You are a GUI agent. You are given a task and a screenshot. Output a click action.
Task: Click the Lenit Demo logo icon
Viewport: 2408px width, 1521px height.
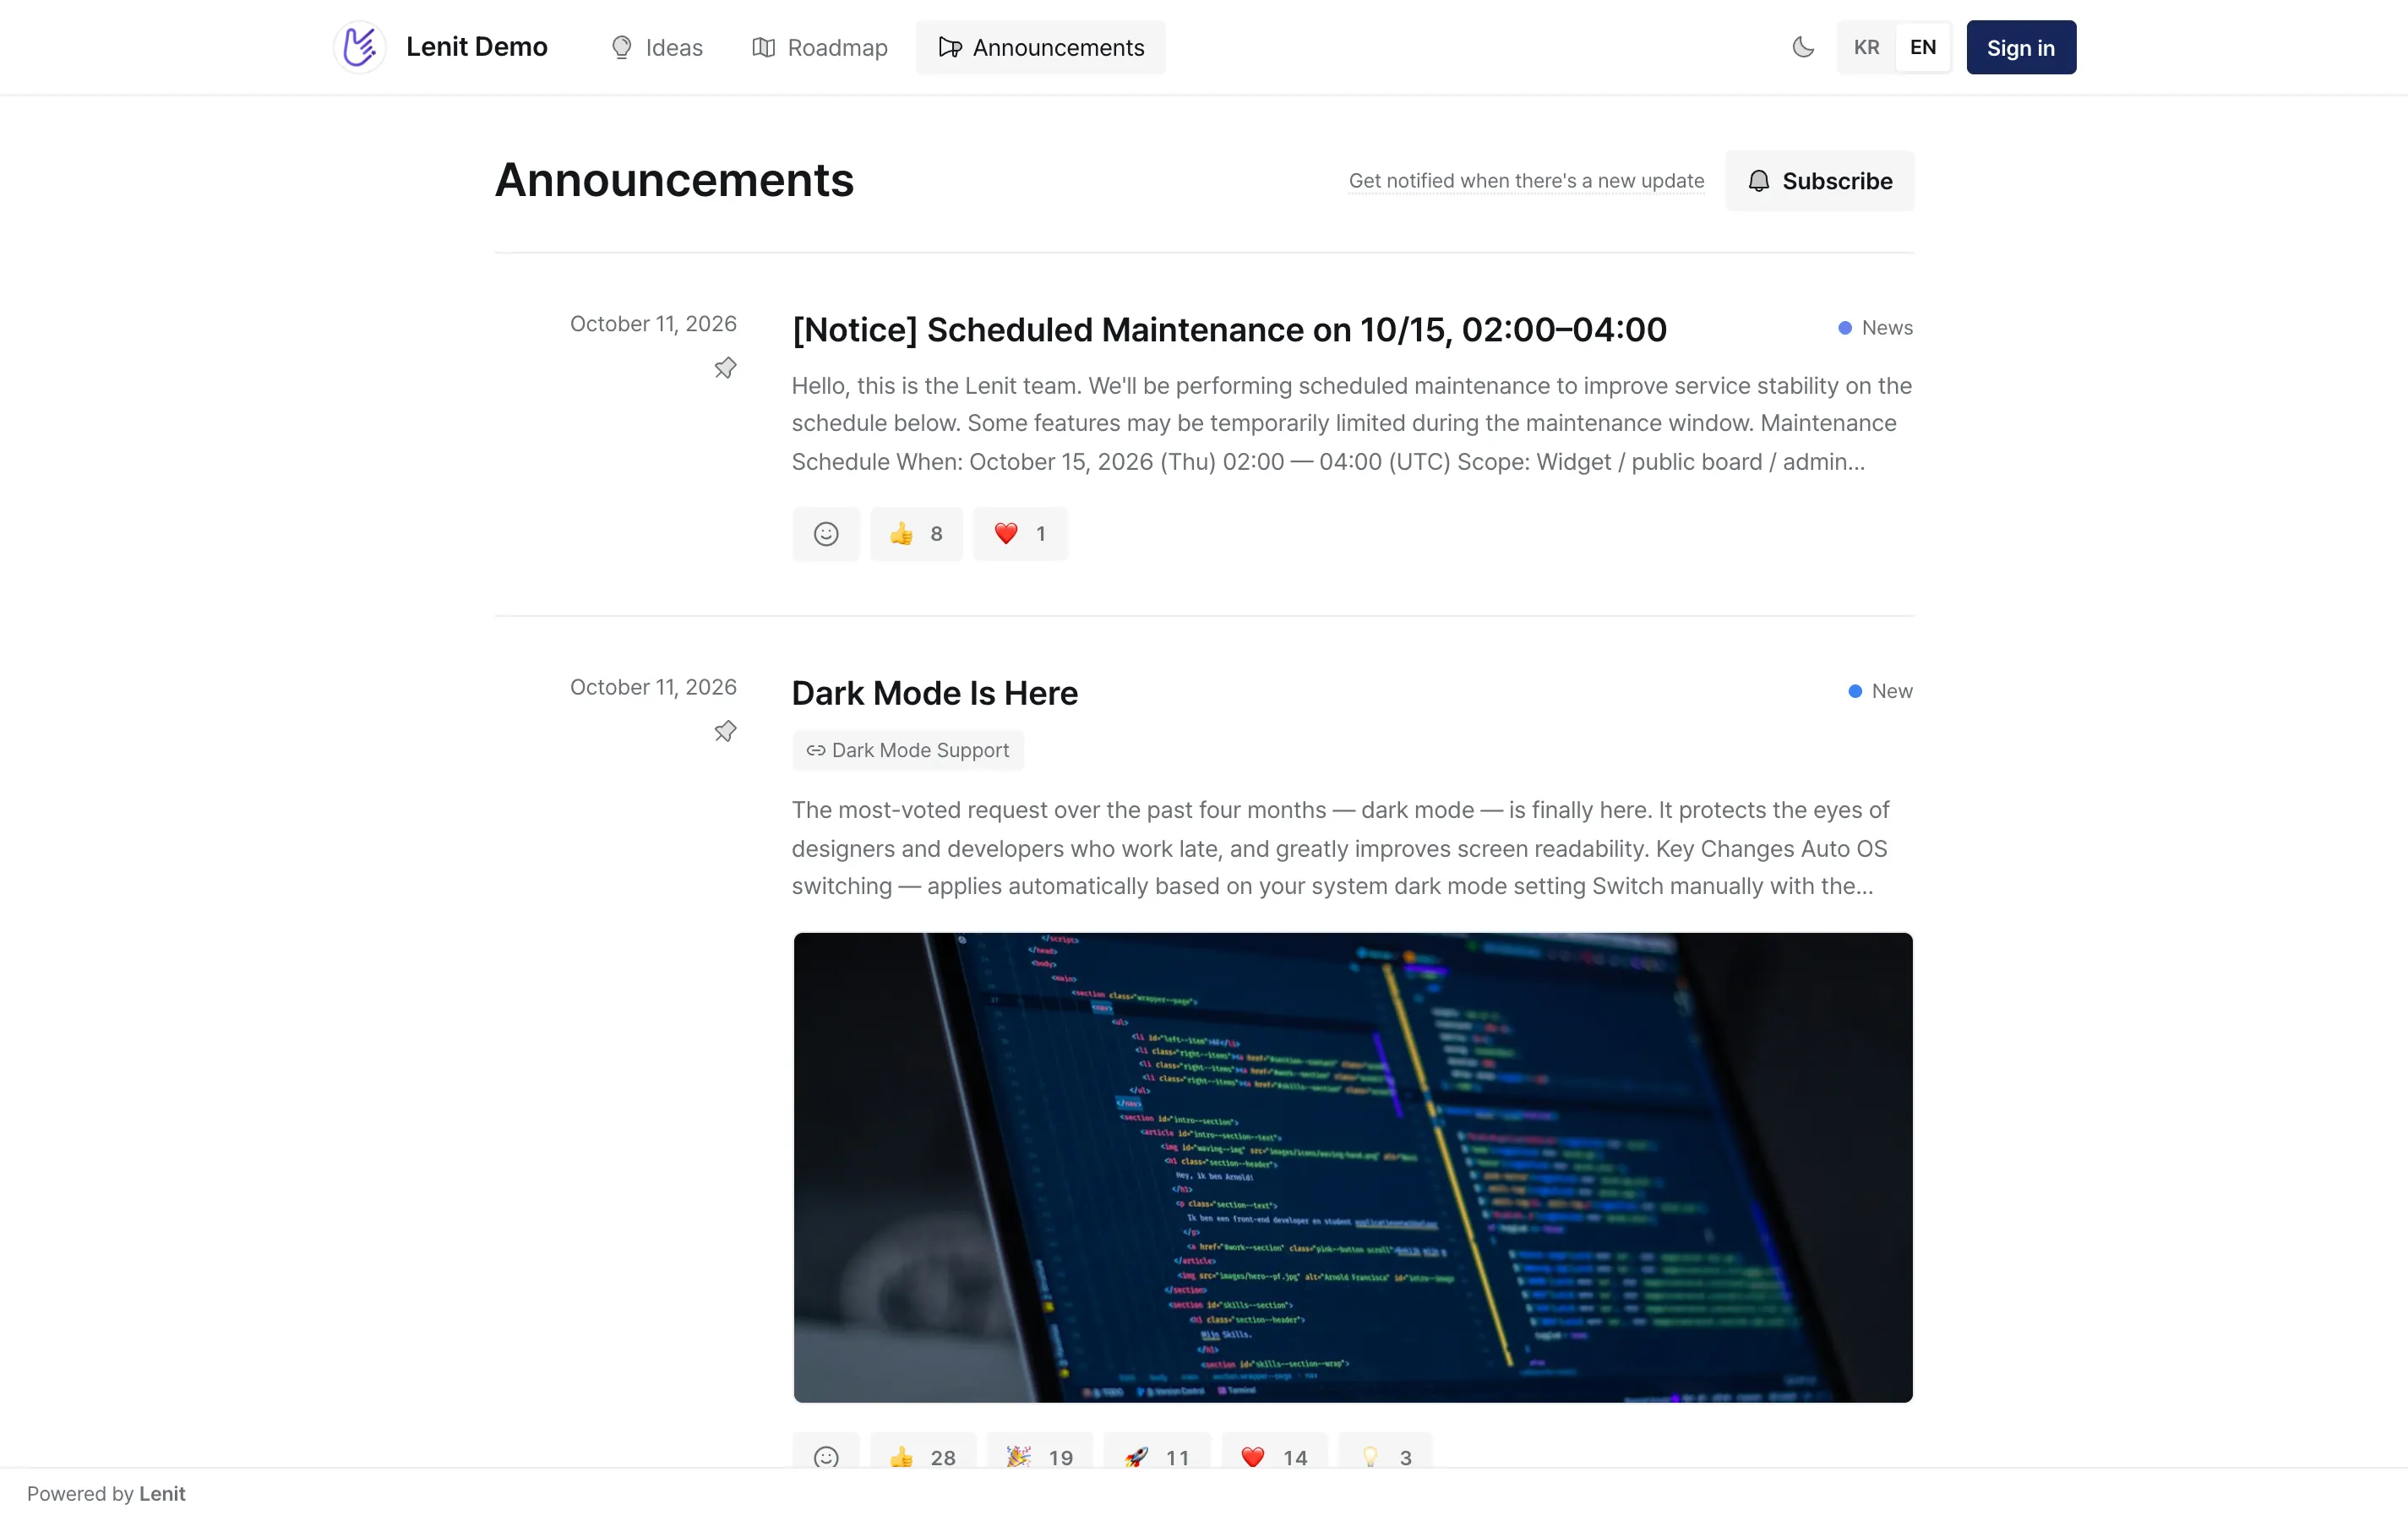pyautogui.click(x=359, y=47)
